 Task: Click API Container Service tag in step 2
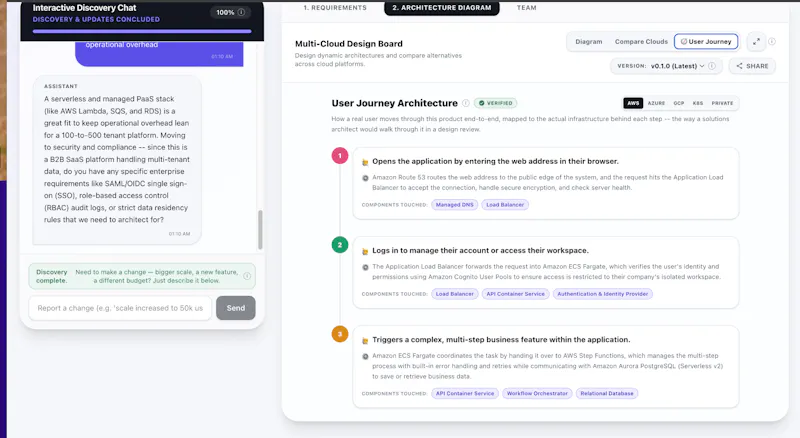pyautogui.click(x=515, y=294)
